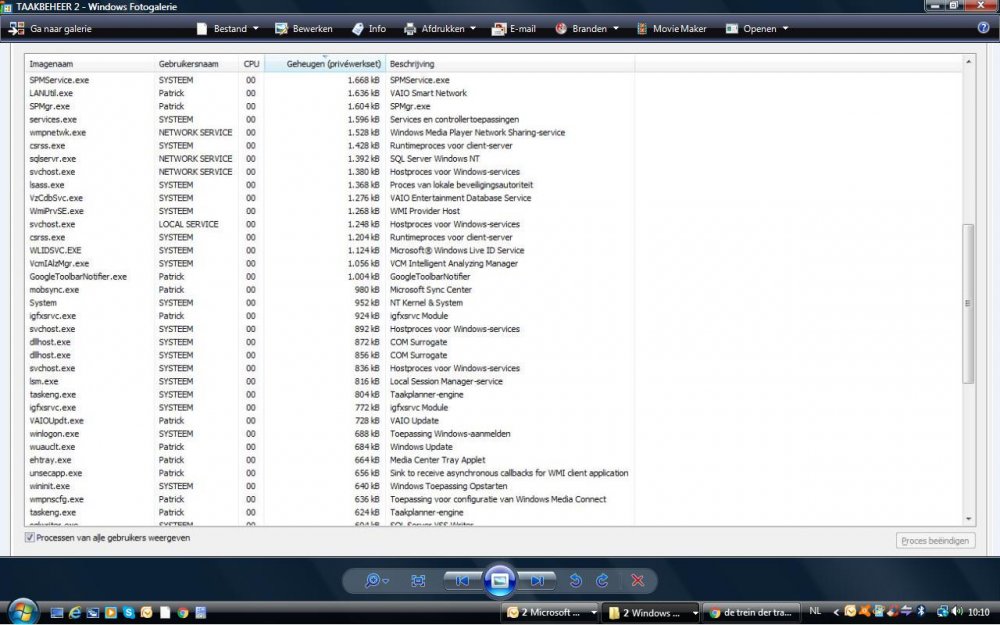Click the Beschrijving column header
This screenshot has height=625, width=1000.
[510, 64]
